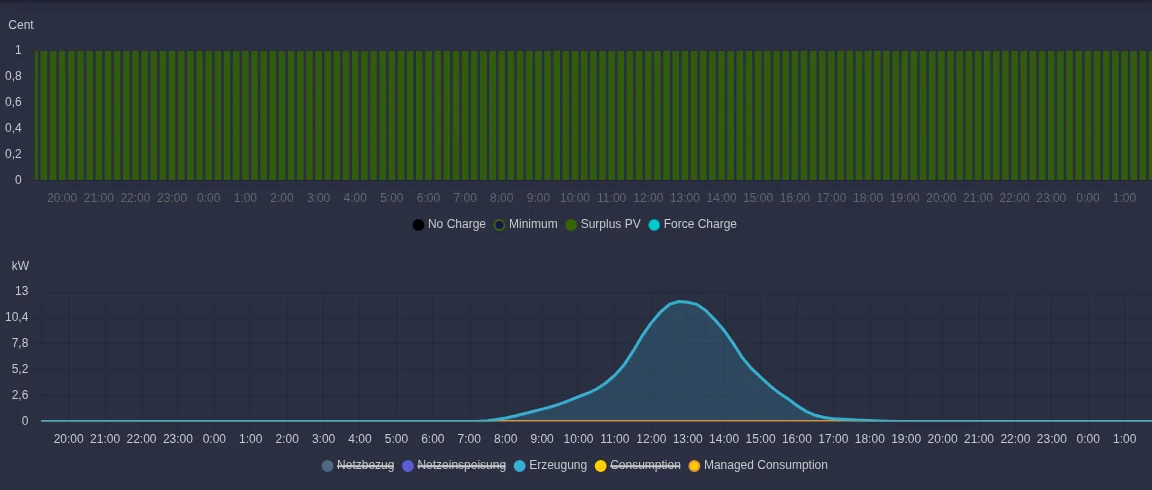Click the Cent axis unit label
The image size is (1152, 490).
(21, 25)
